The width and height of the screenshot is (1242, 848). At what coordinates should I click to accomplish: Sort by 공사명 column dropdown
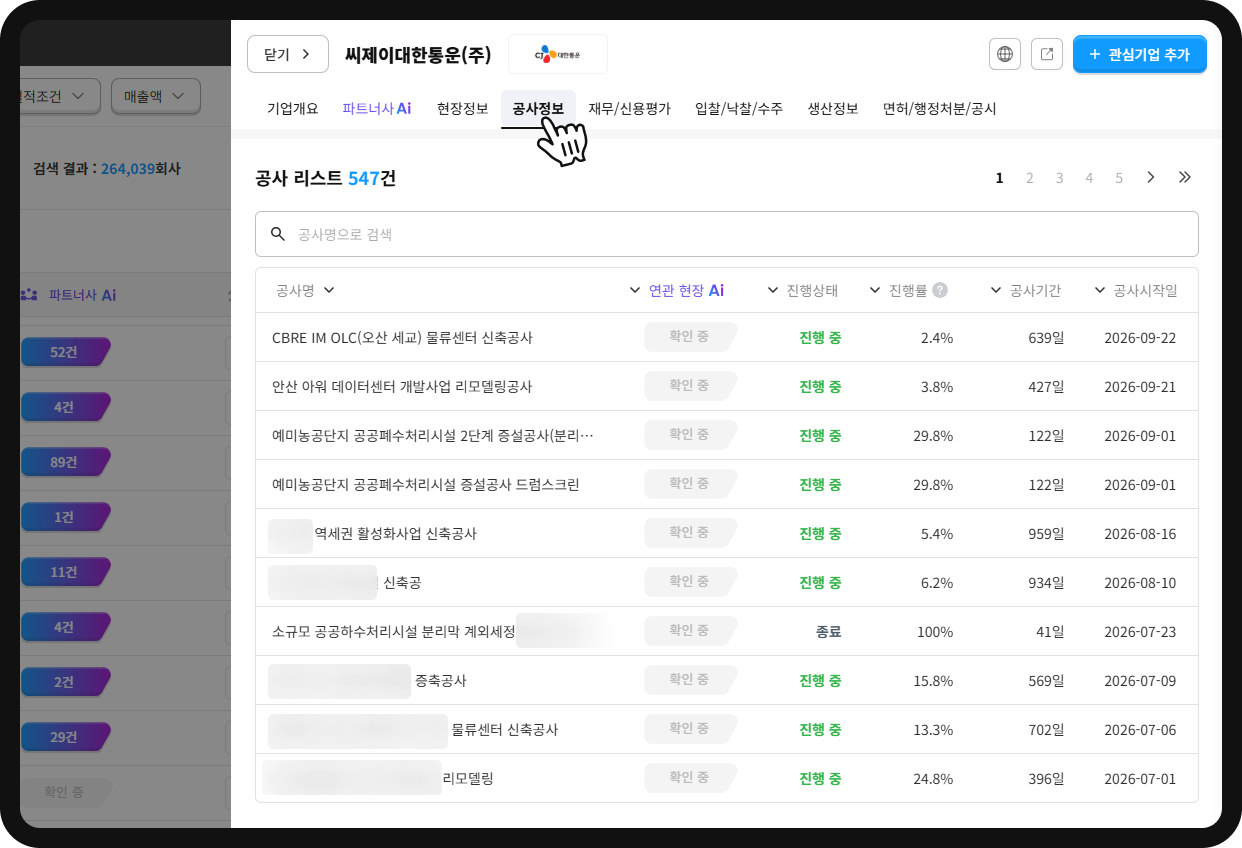tap(305, 290)
